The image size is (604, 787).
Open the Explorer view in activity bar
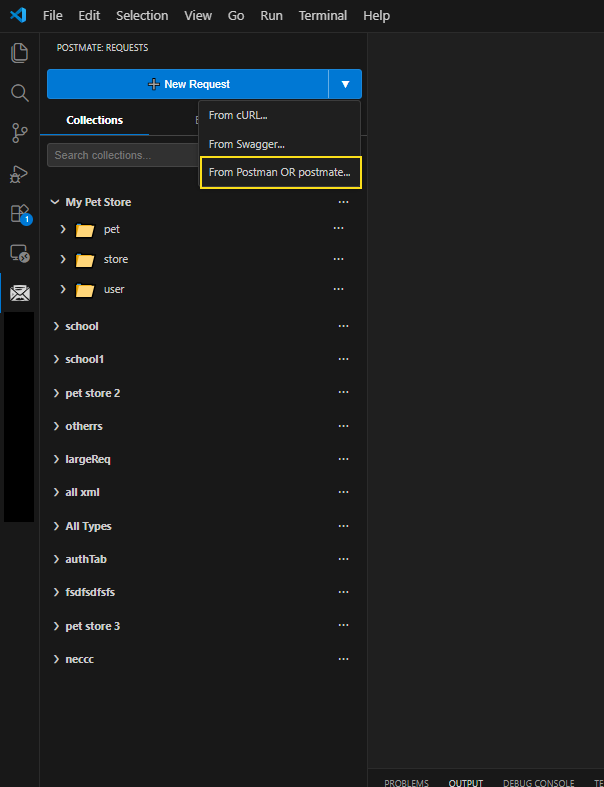point(20,53)
